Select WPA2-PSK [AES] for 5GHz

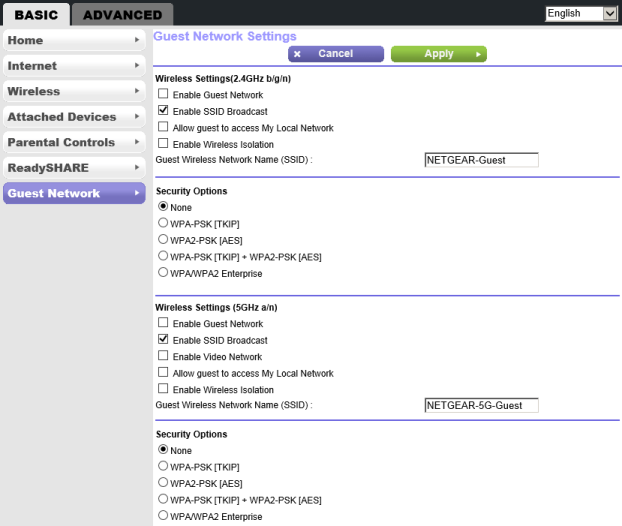[163, 482]
